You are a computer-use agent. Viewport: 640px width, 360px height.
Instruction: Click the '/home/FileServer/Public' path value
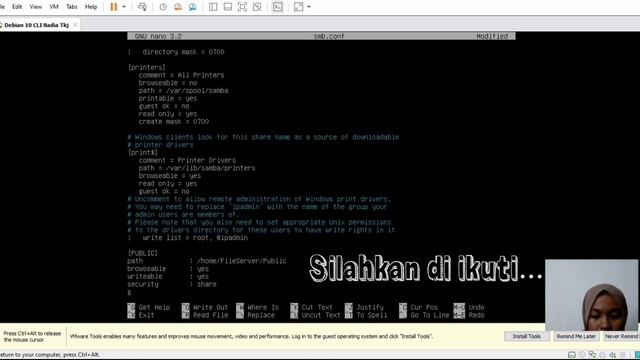(x=242, y=261)
